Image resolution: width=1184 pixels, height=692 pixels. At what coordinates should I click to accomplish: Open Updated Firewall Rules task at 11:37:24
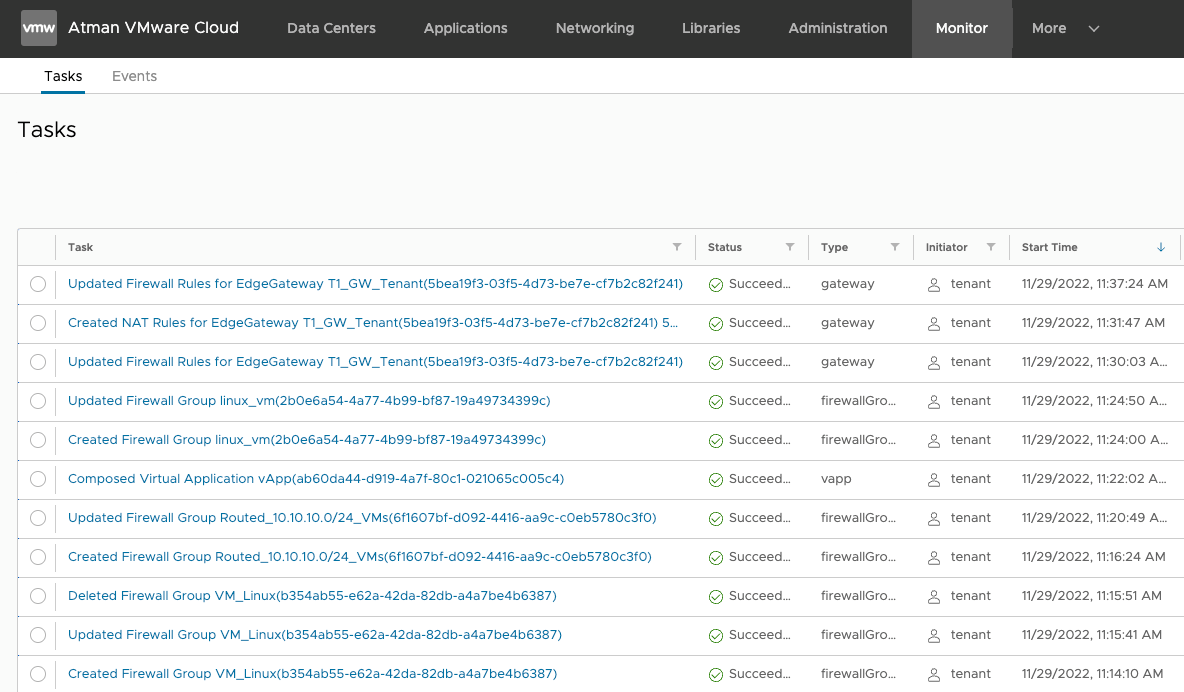tap(375, 284)
